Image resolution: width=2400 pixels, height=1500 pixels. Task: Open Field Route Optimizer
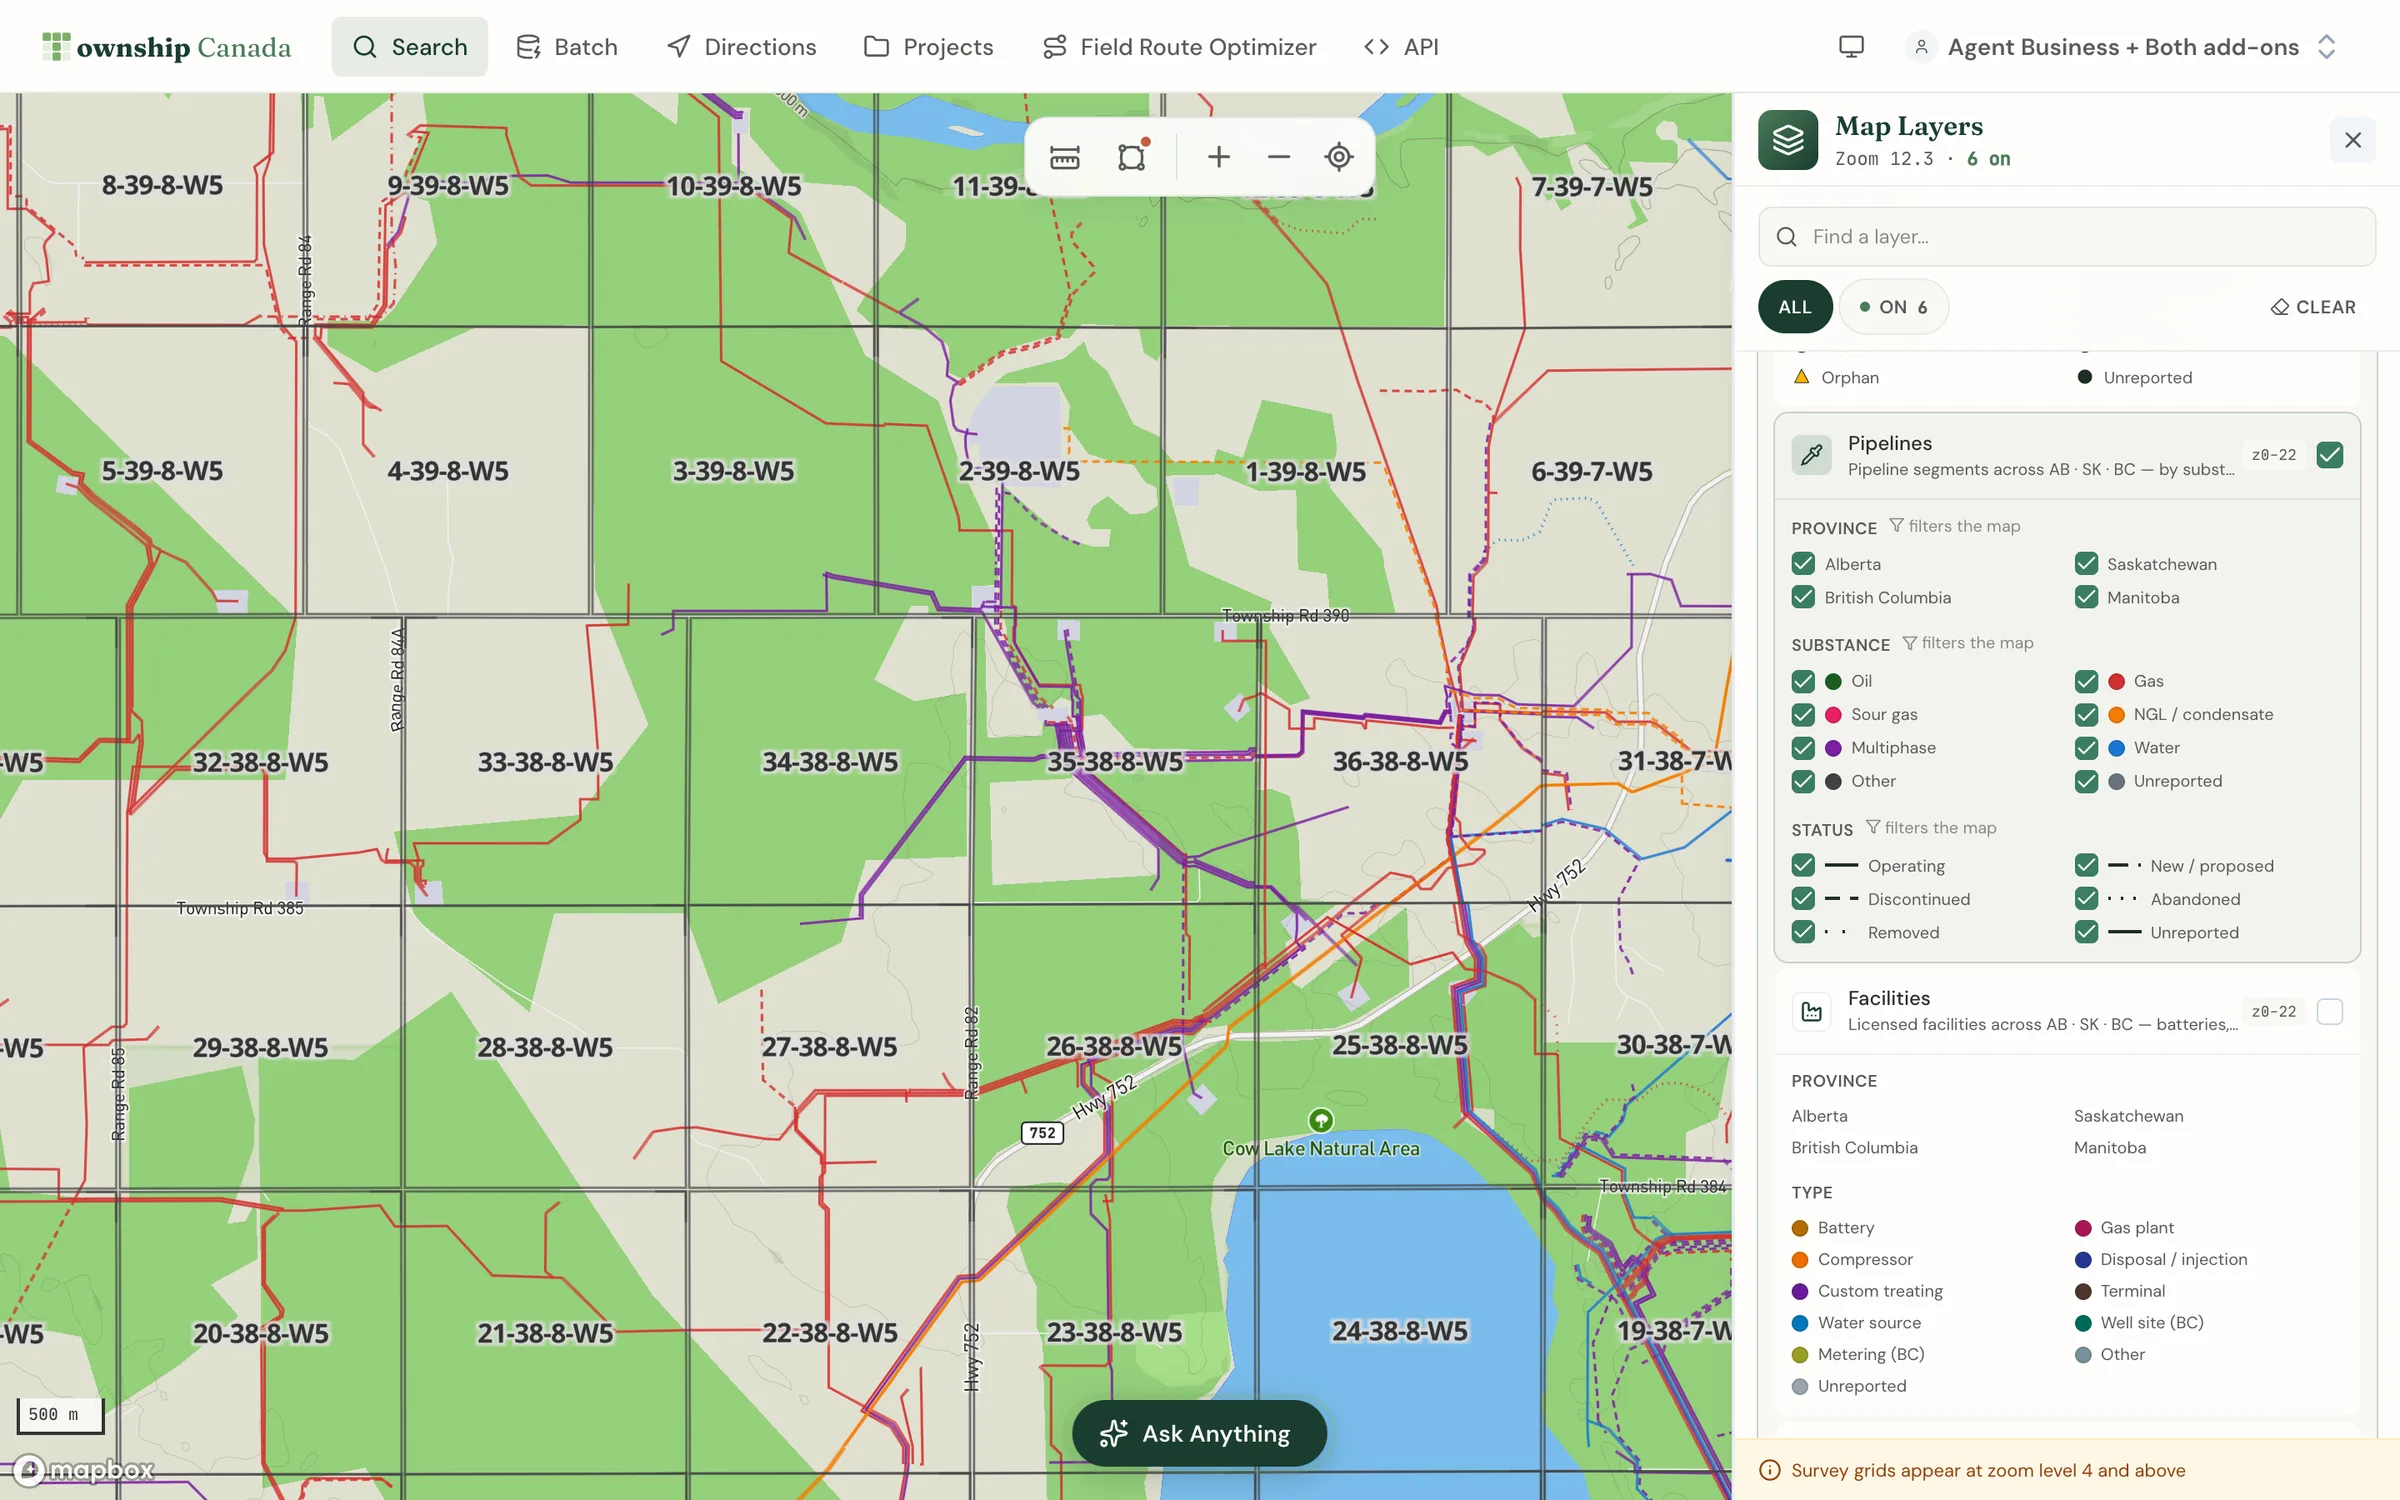(x=1180, y=47)
